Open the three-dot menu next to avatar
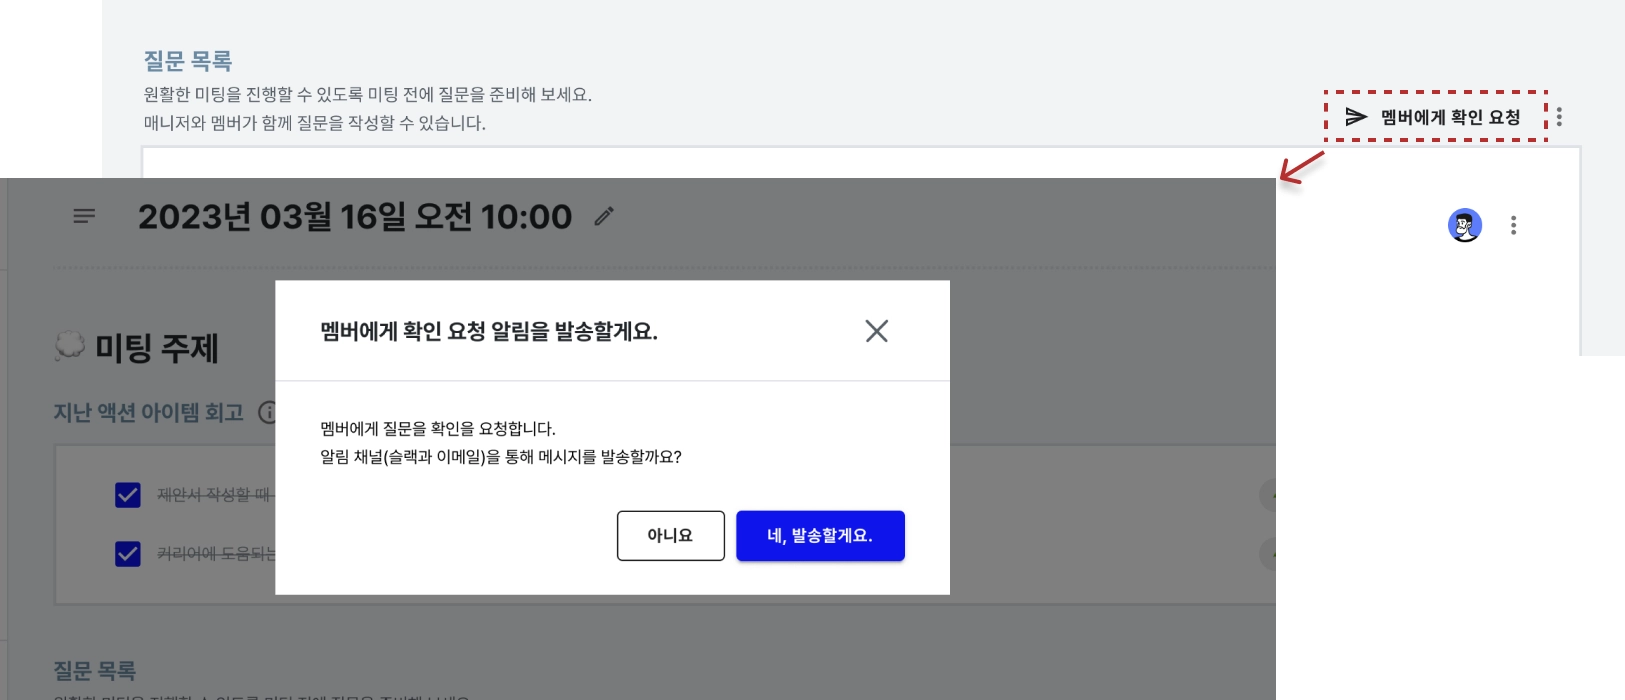Viewport: 1625px width, 700px height. click(1513, 225)
